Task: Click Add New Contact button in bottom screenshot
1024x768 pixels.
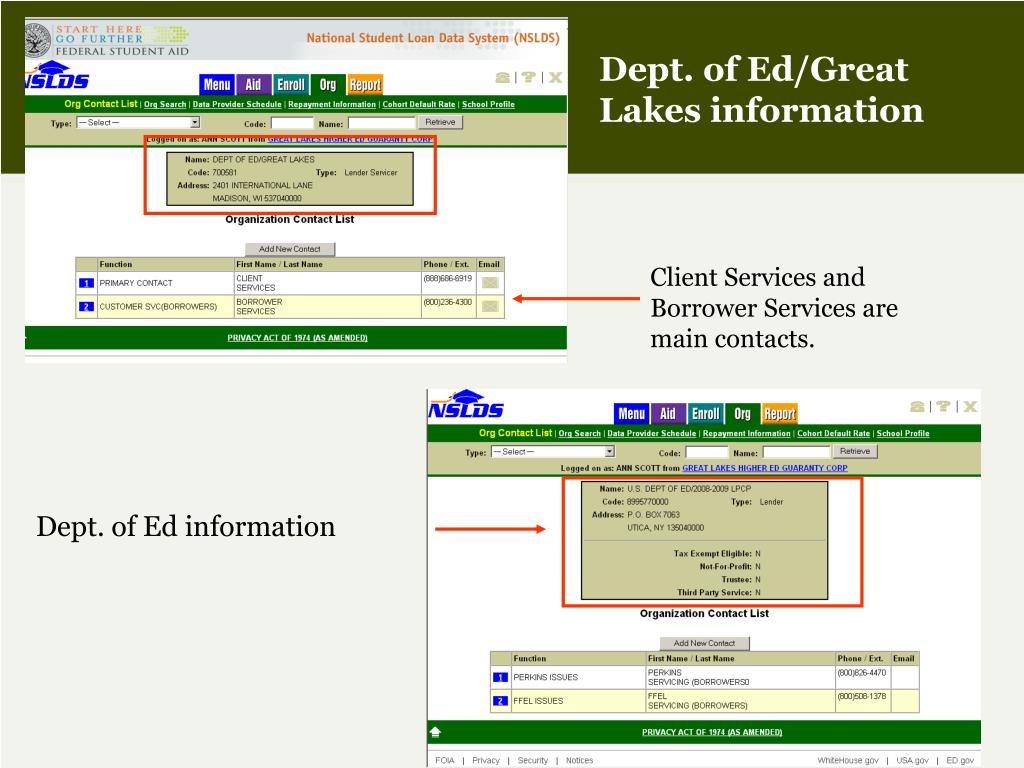Action: 705,643
